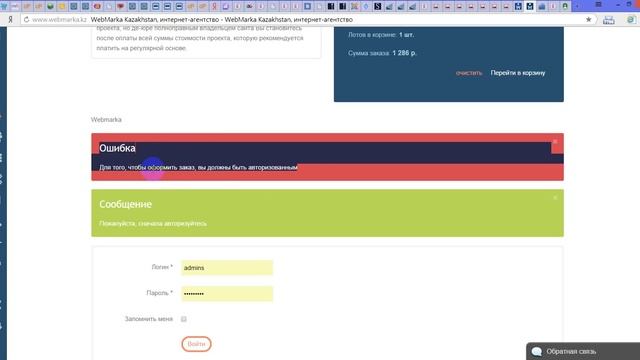Open the browser menu icon in the title bar
Viewport: 640px width, 360px height.
pyautogui.click(x=598, y=4)
